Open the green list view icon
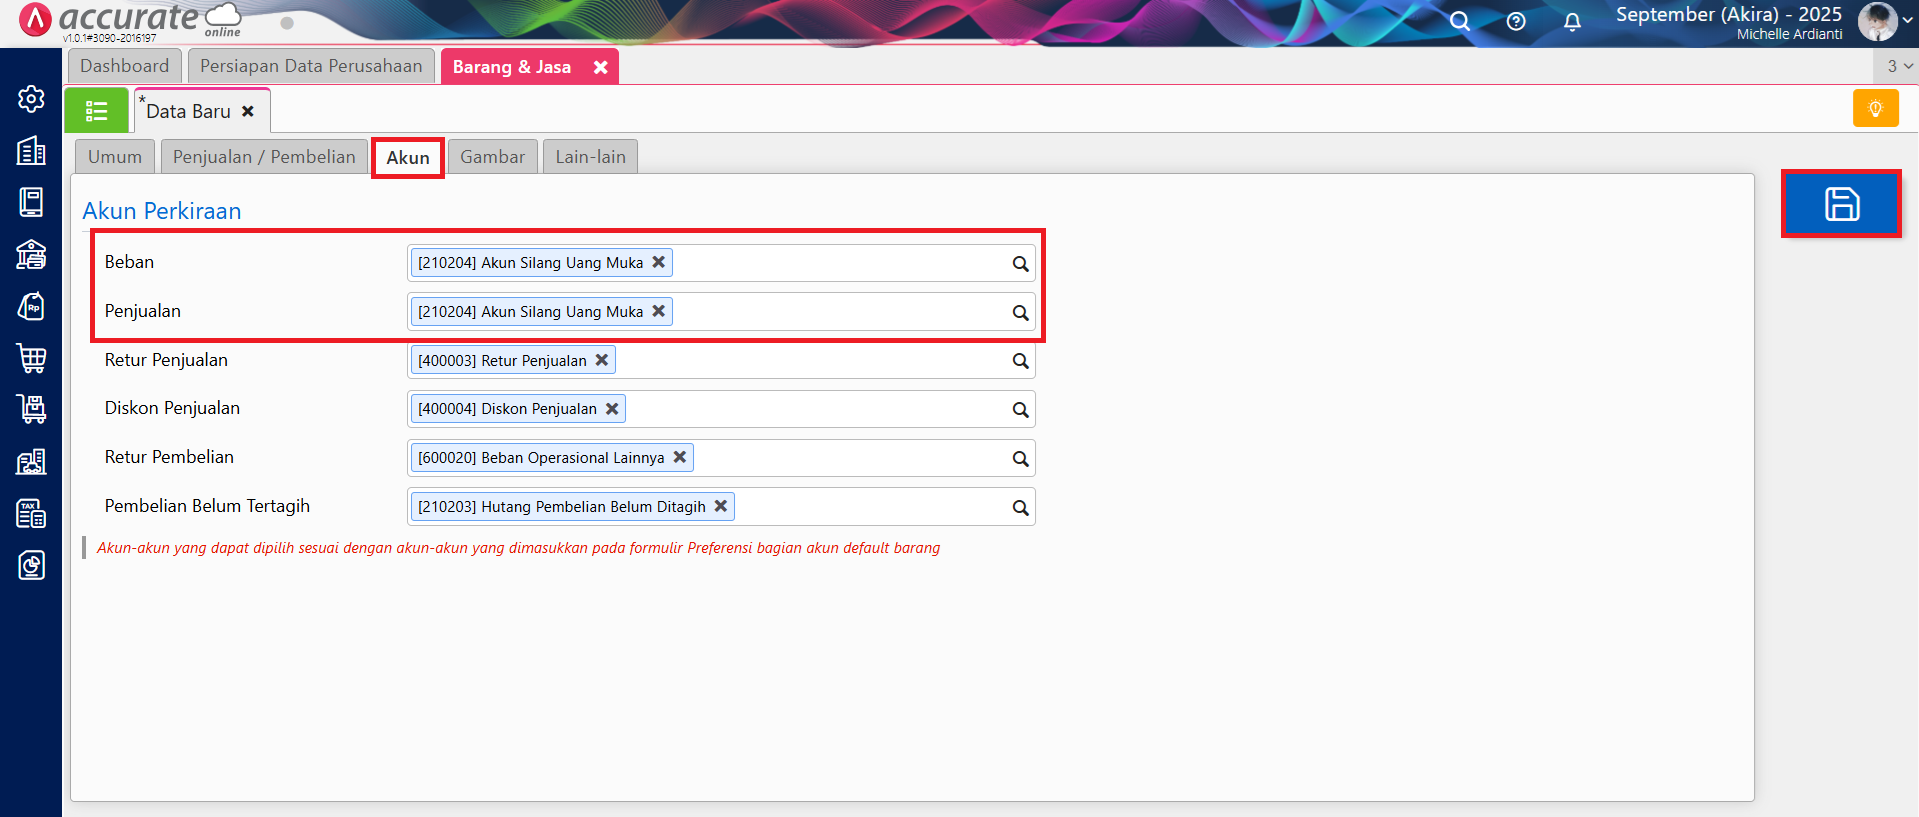The width and height of the screenshot is (1919, 817). (x=96, y=111)
